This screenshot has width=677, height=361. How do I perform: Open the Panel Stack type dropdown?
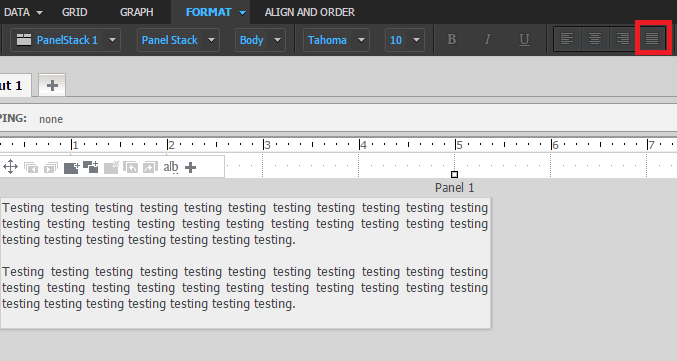[x=178, y=40]
